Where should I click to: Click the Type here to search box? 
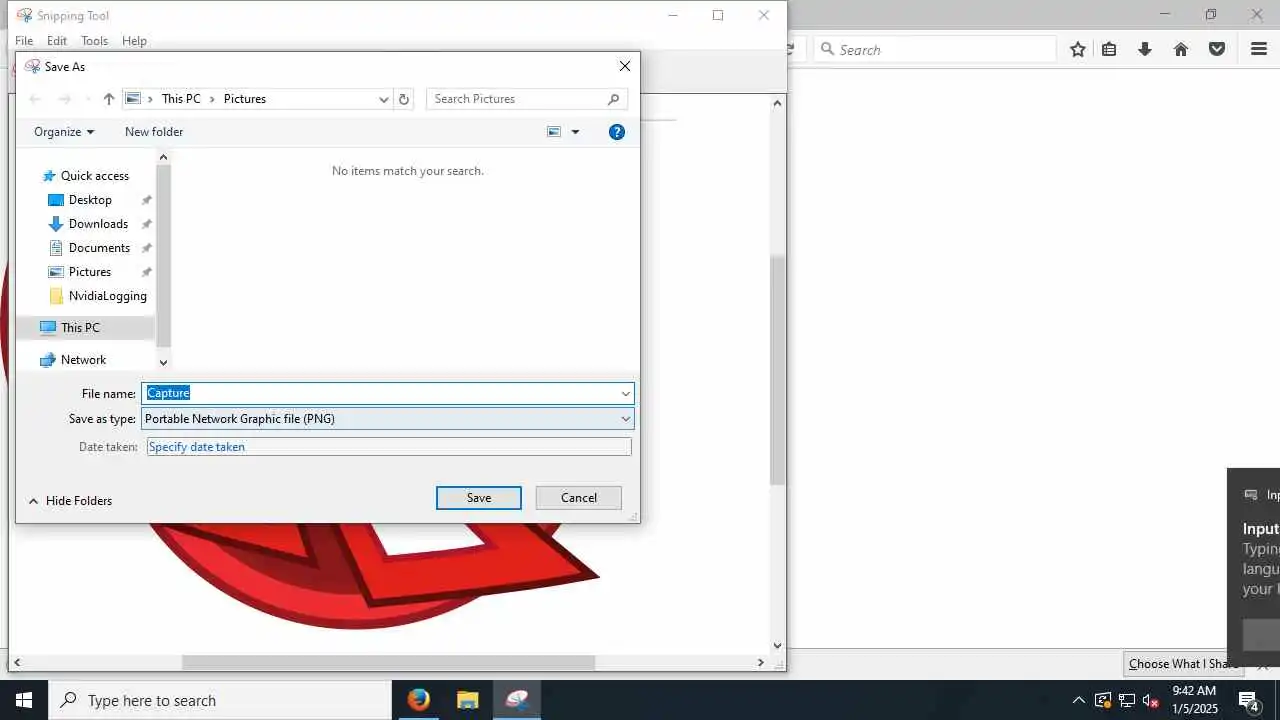coord(220,700)
